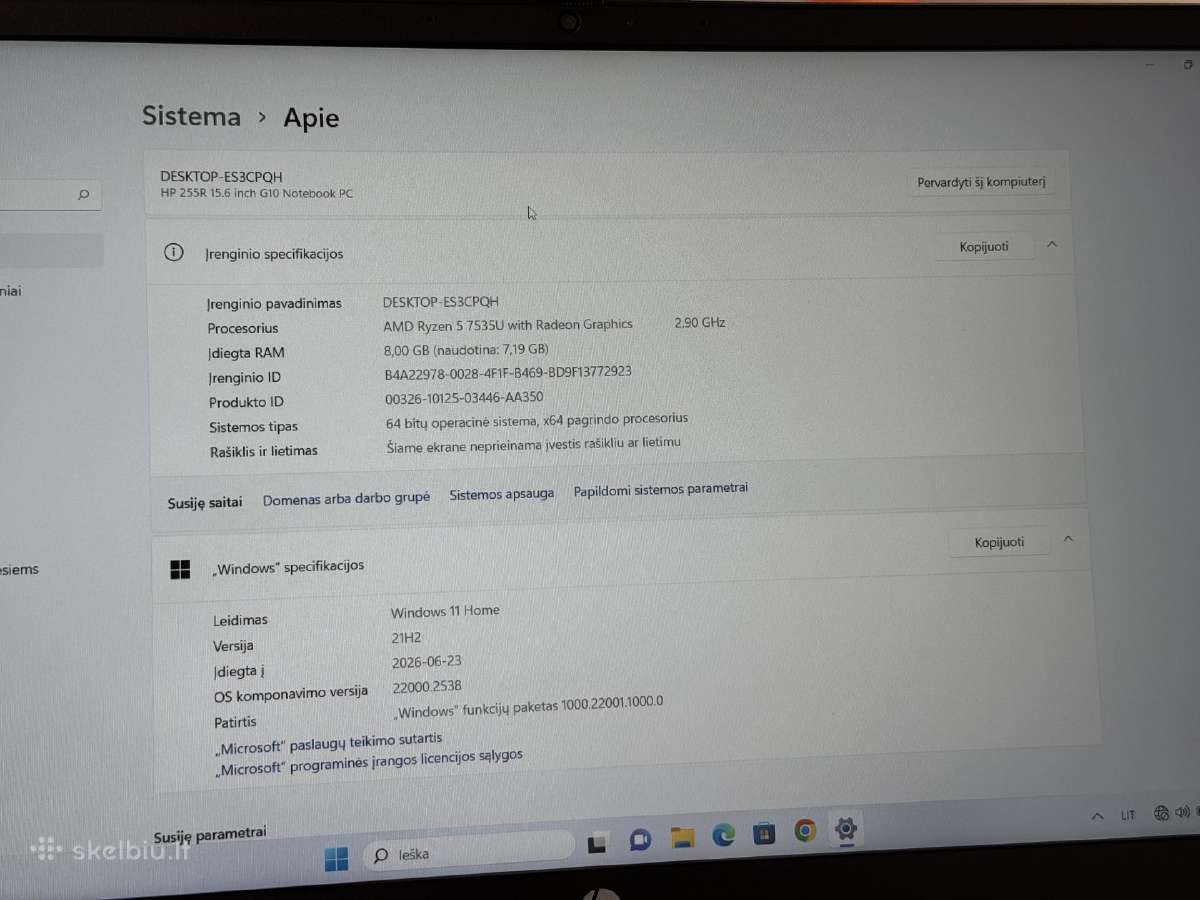Go back to Sistema via breadcrumb
1200x900 pixels.
(x=191, y=116)
